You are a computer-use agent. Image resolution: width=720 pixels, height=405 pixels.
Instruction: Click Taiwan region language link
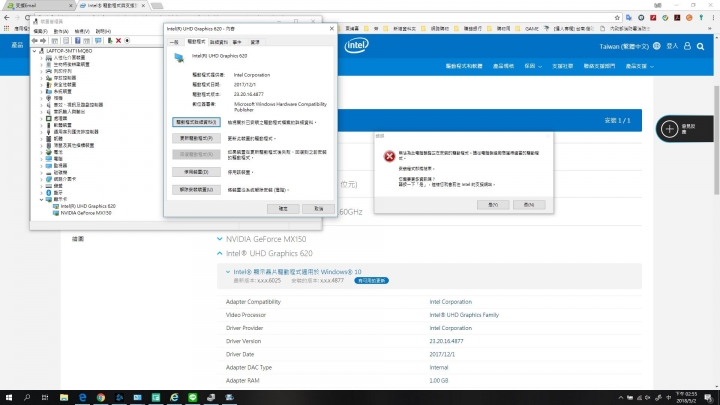(624, 46)
